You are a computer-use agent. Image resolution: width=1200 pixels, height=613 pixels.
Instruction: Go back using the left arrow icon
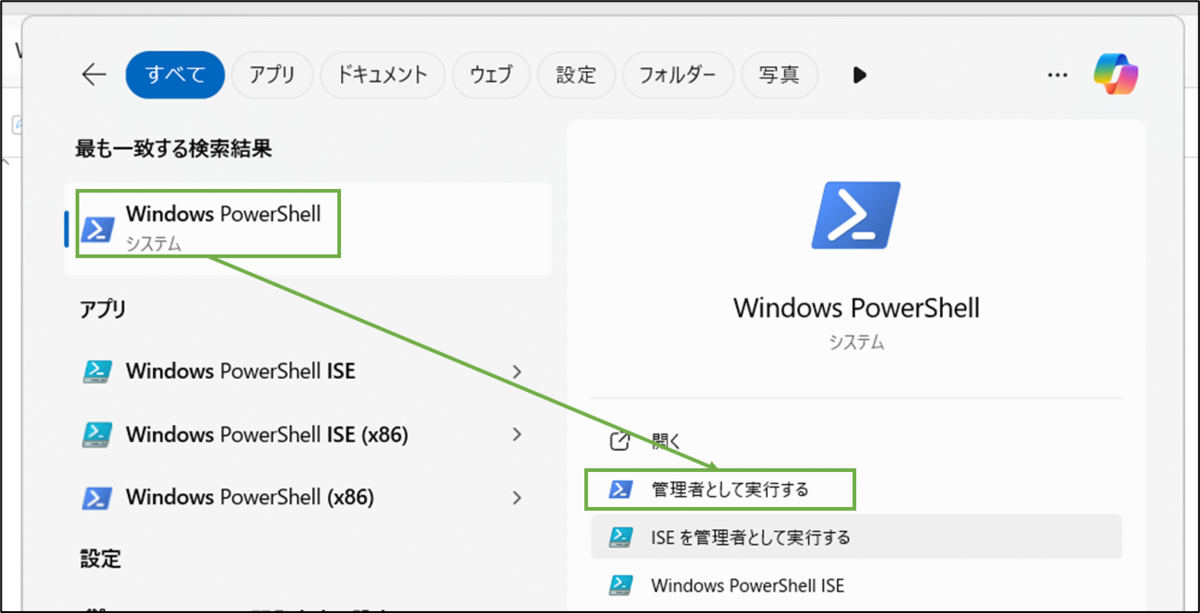[94, 75]
